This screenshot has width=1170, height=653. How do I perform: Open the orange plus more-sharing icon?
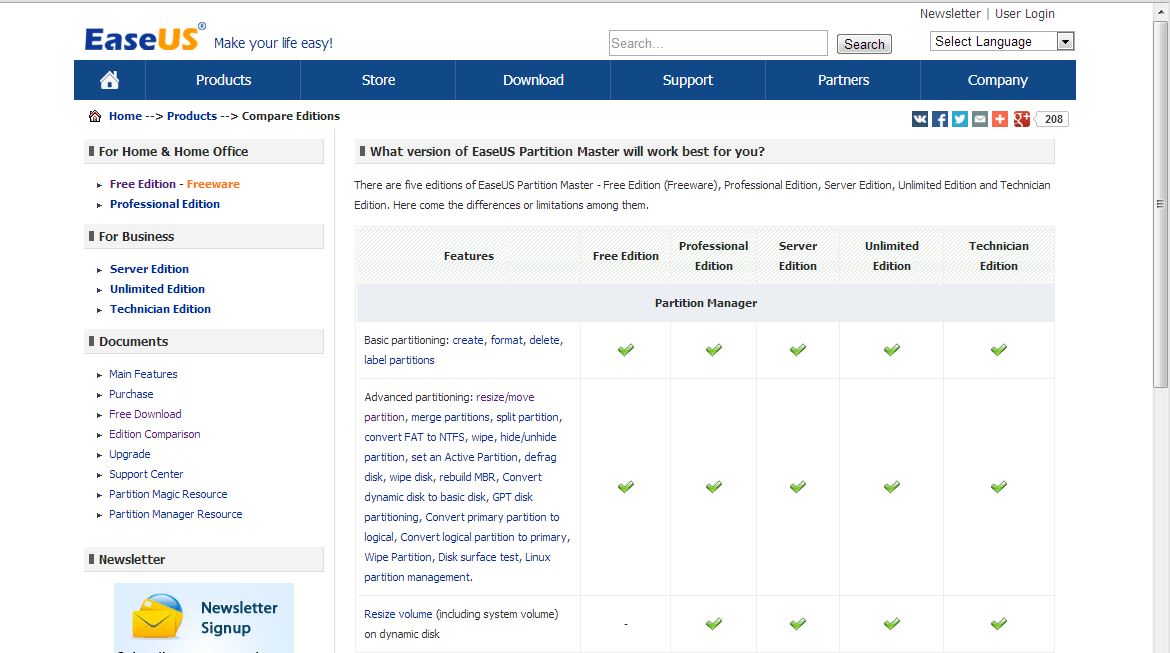1000,119
